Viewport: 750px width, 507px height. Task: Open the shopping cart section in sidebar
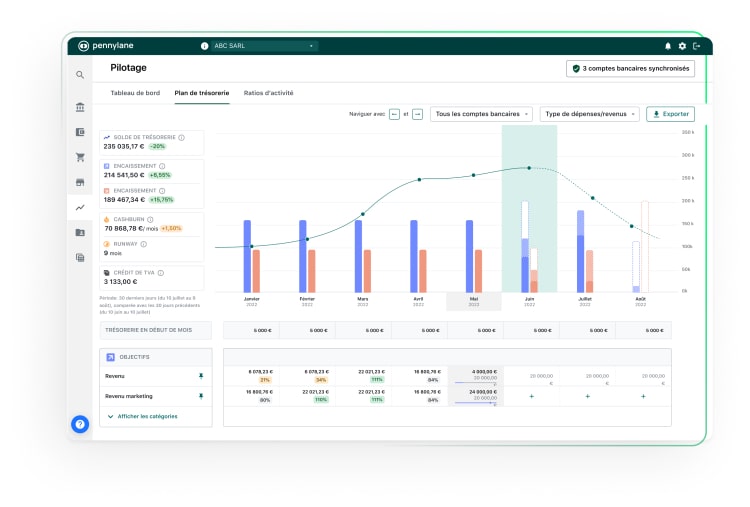(x=80, y=157)
